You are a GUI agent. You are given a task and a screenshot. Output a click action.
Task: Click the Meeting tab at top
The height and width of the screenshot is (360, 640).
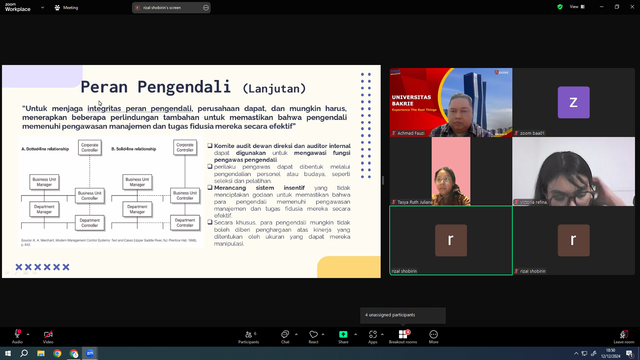point(67,7)
